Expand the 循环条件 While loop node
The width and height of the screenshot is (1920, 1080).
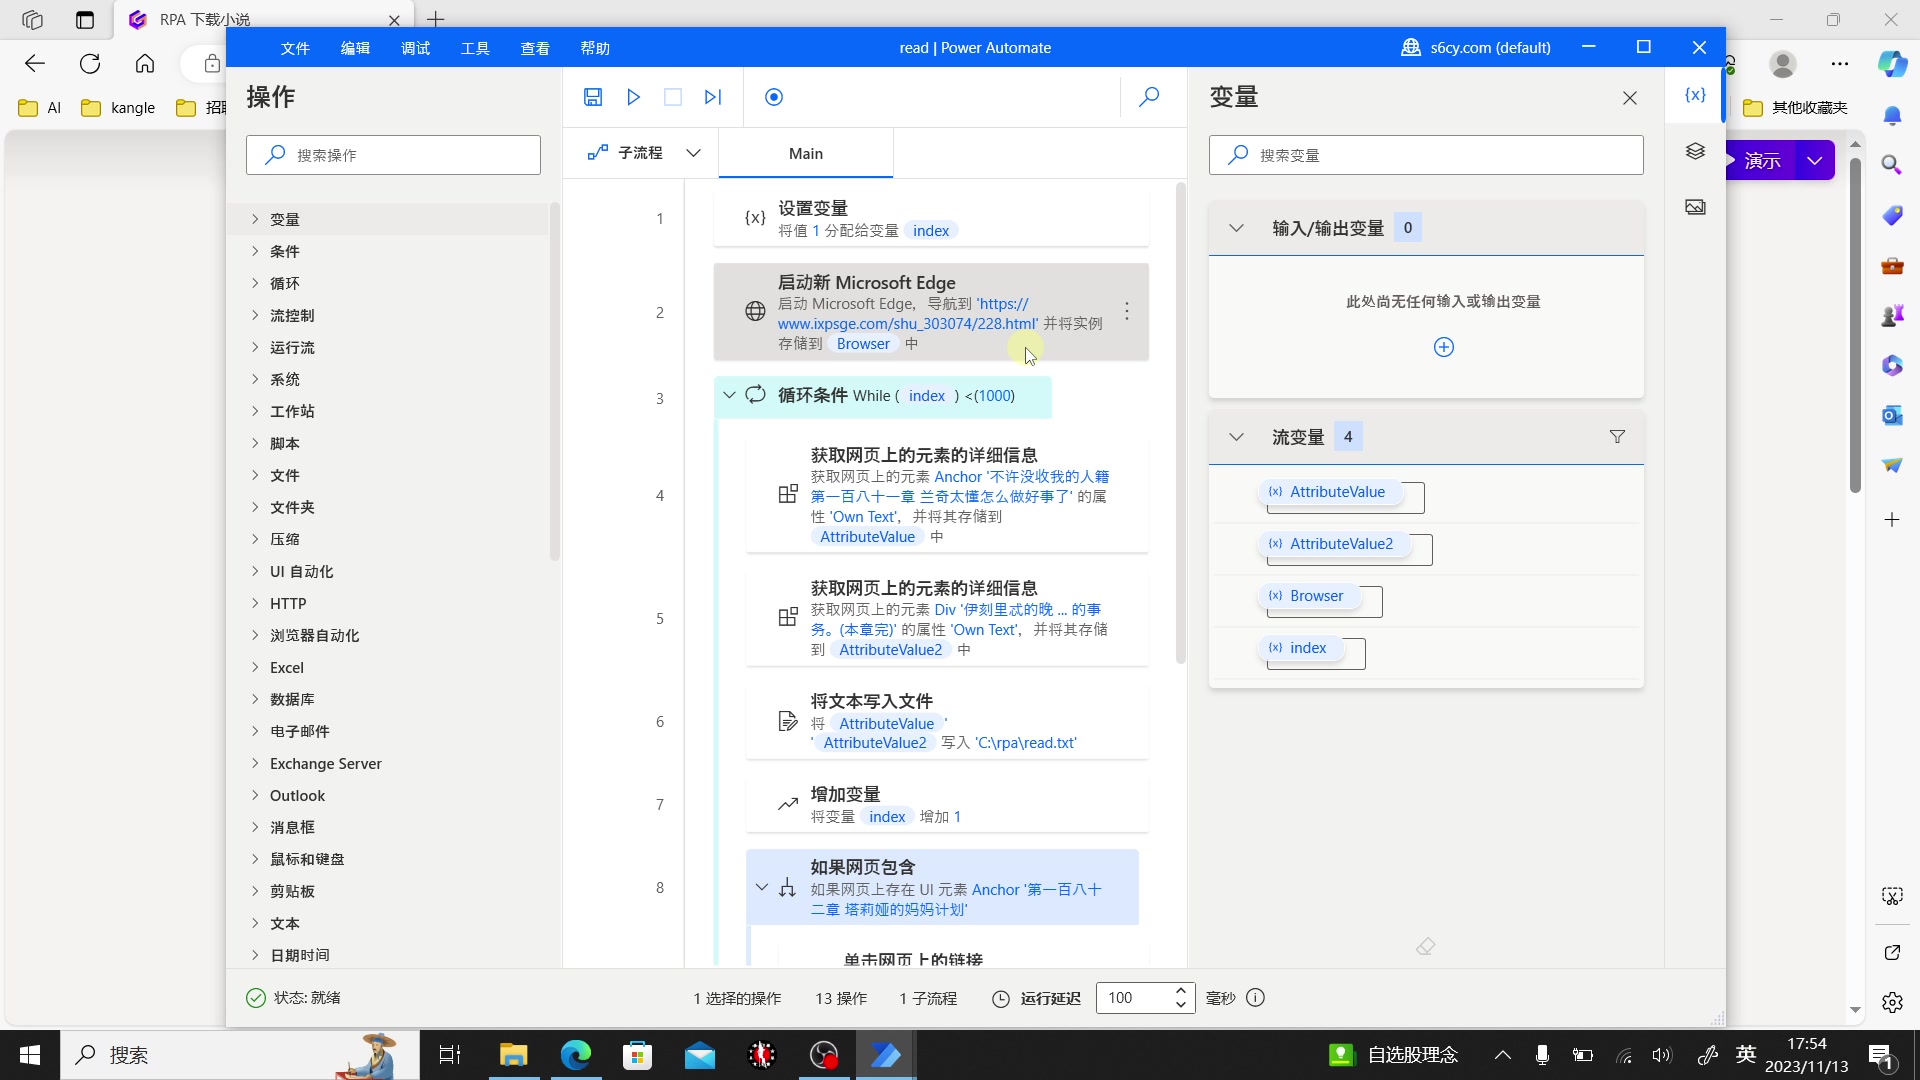point(729,396)
